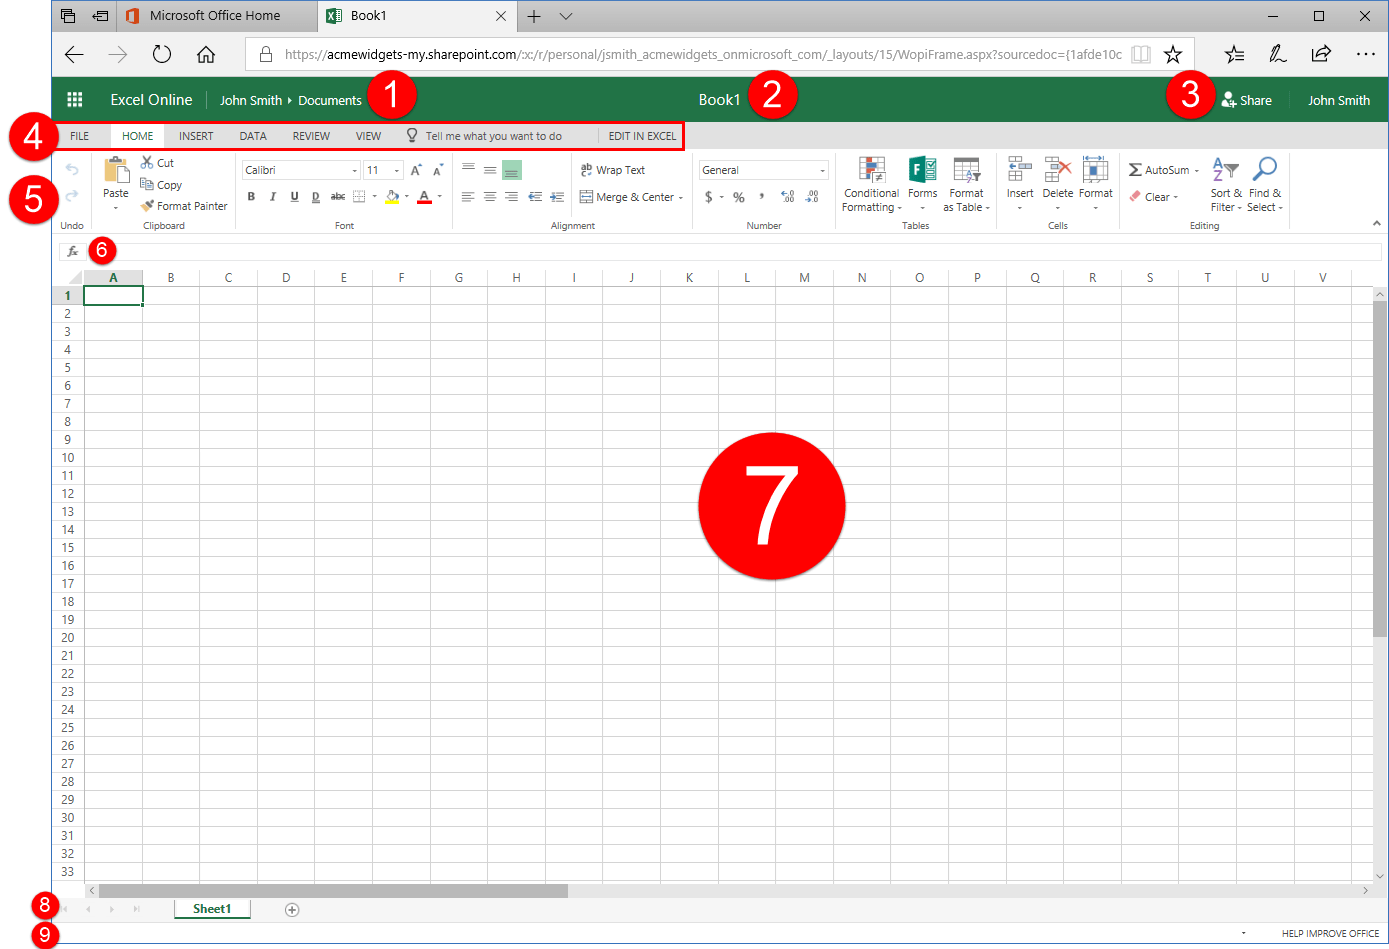This screenshot has width=1389, height=949.
Task: Click the Insert Function (fx) icon
Action: [x=71, y=251]
